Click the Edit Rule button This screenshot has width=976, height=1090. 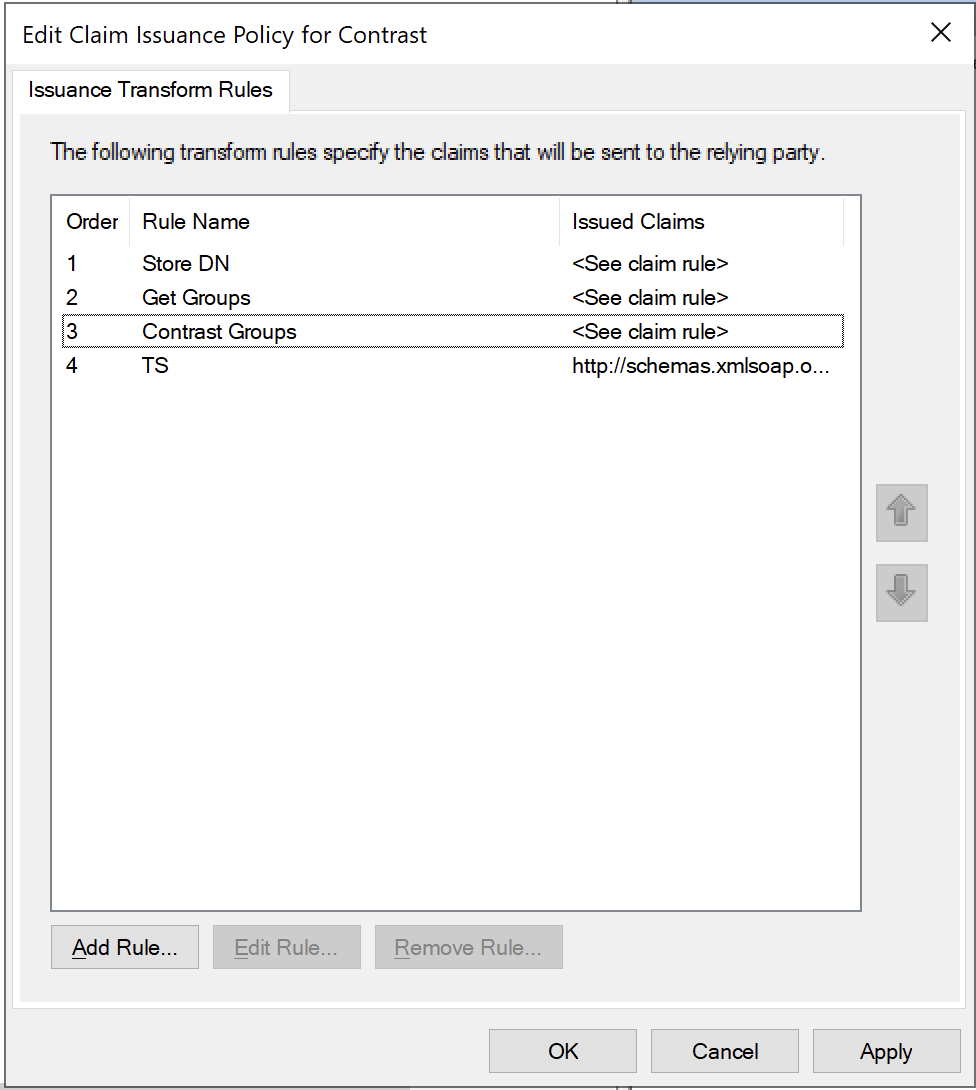286,947
